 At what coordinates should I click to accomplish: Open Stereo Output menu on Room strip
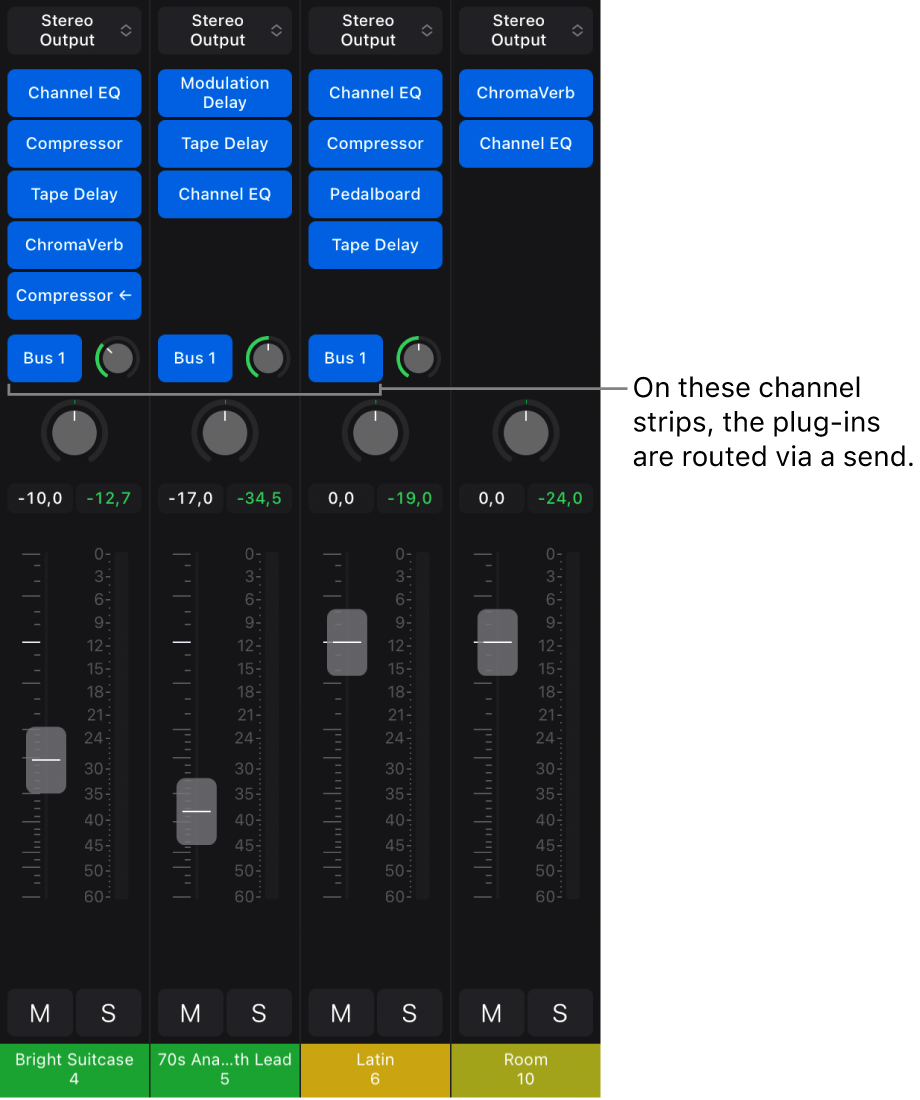526,30
